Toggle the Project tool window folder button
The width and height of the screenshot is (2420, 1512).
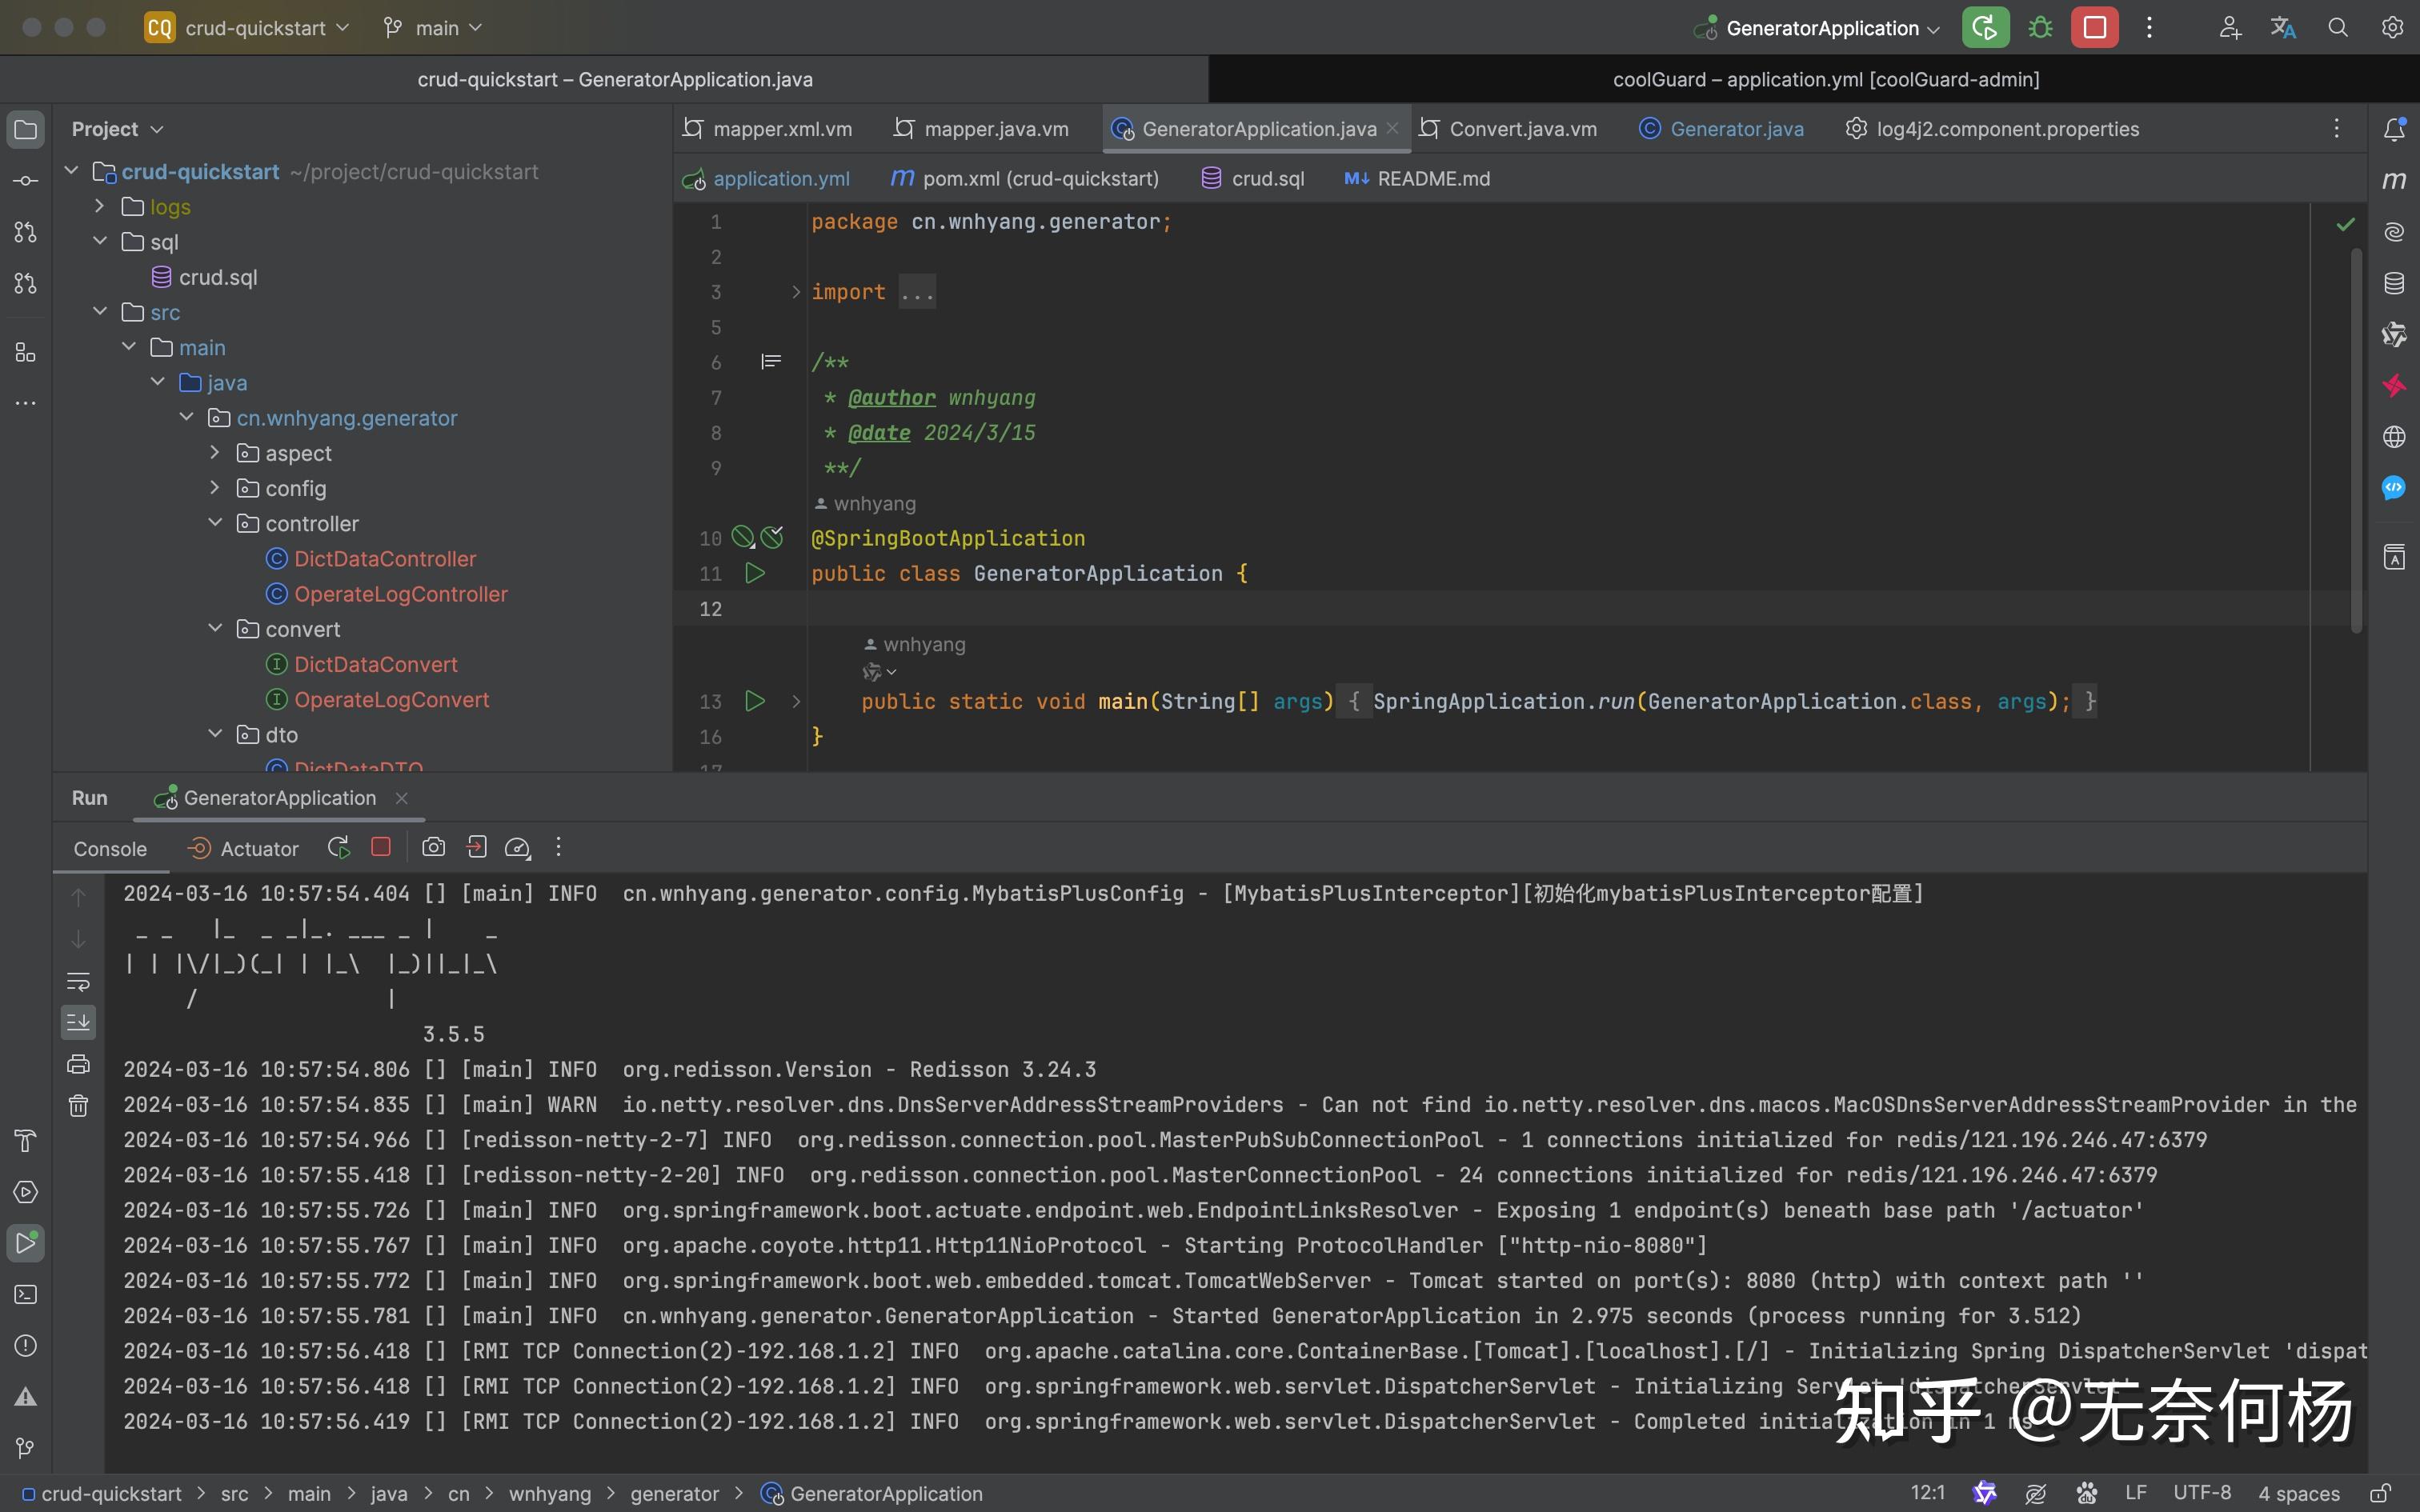26,130
